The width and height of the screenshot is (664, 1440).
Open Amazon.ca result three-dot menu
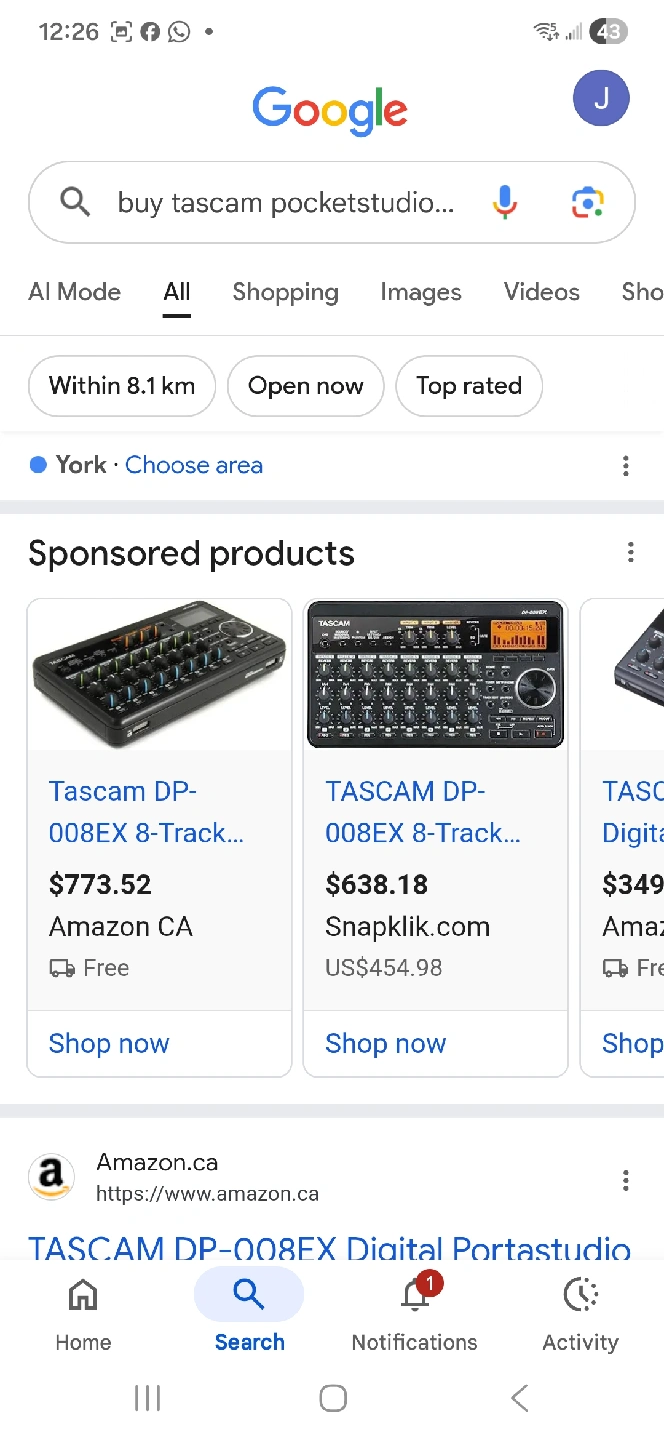tap(626, 1180)
